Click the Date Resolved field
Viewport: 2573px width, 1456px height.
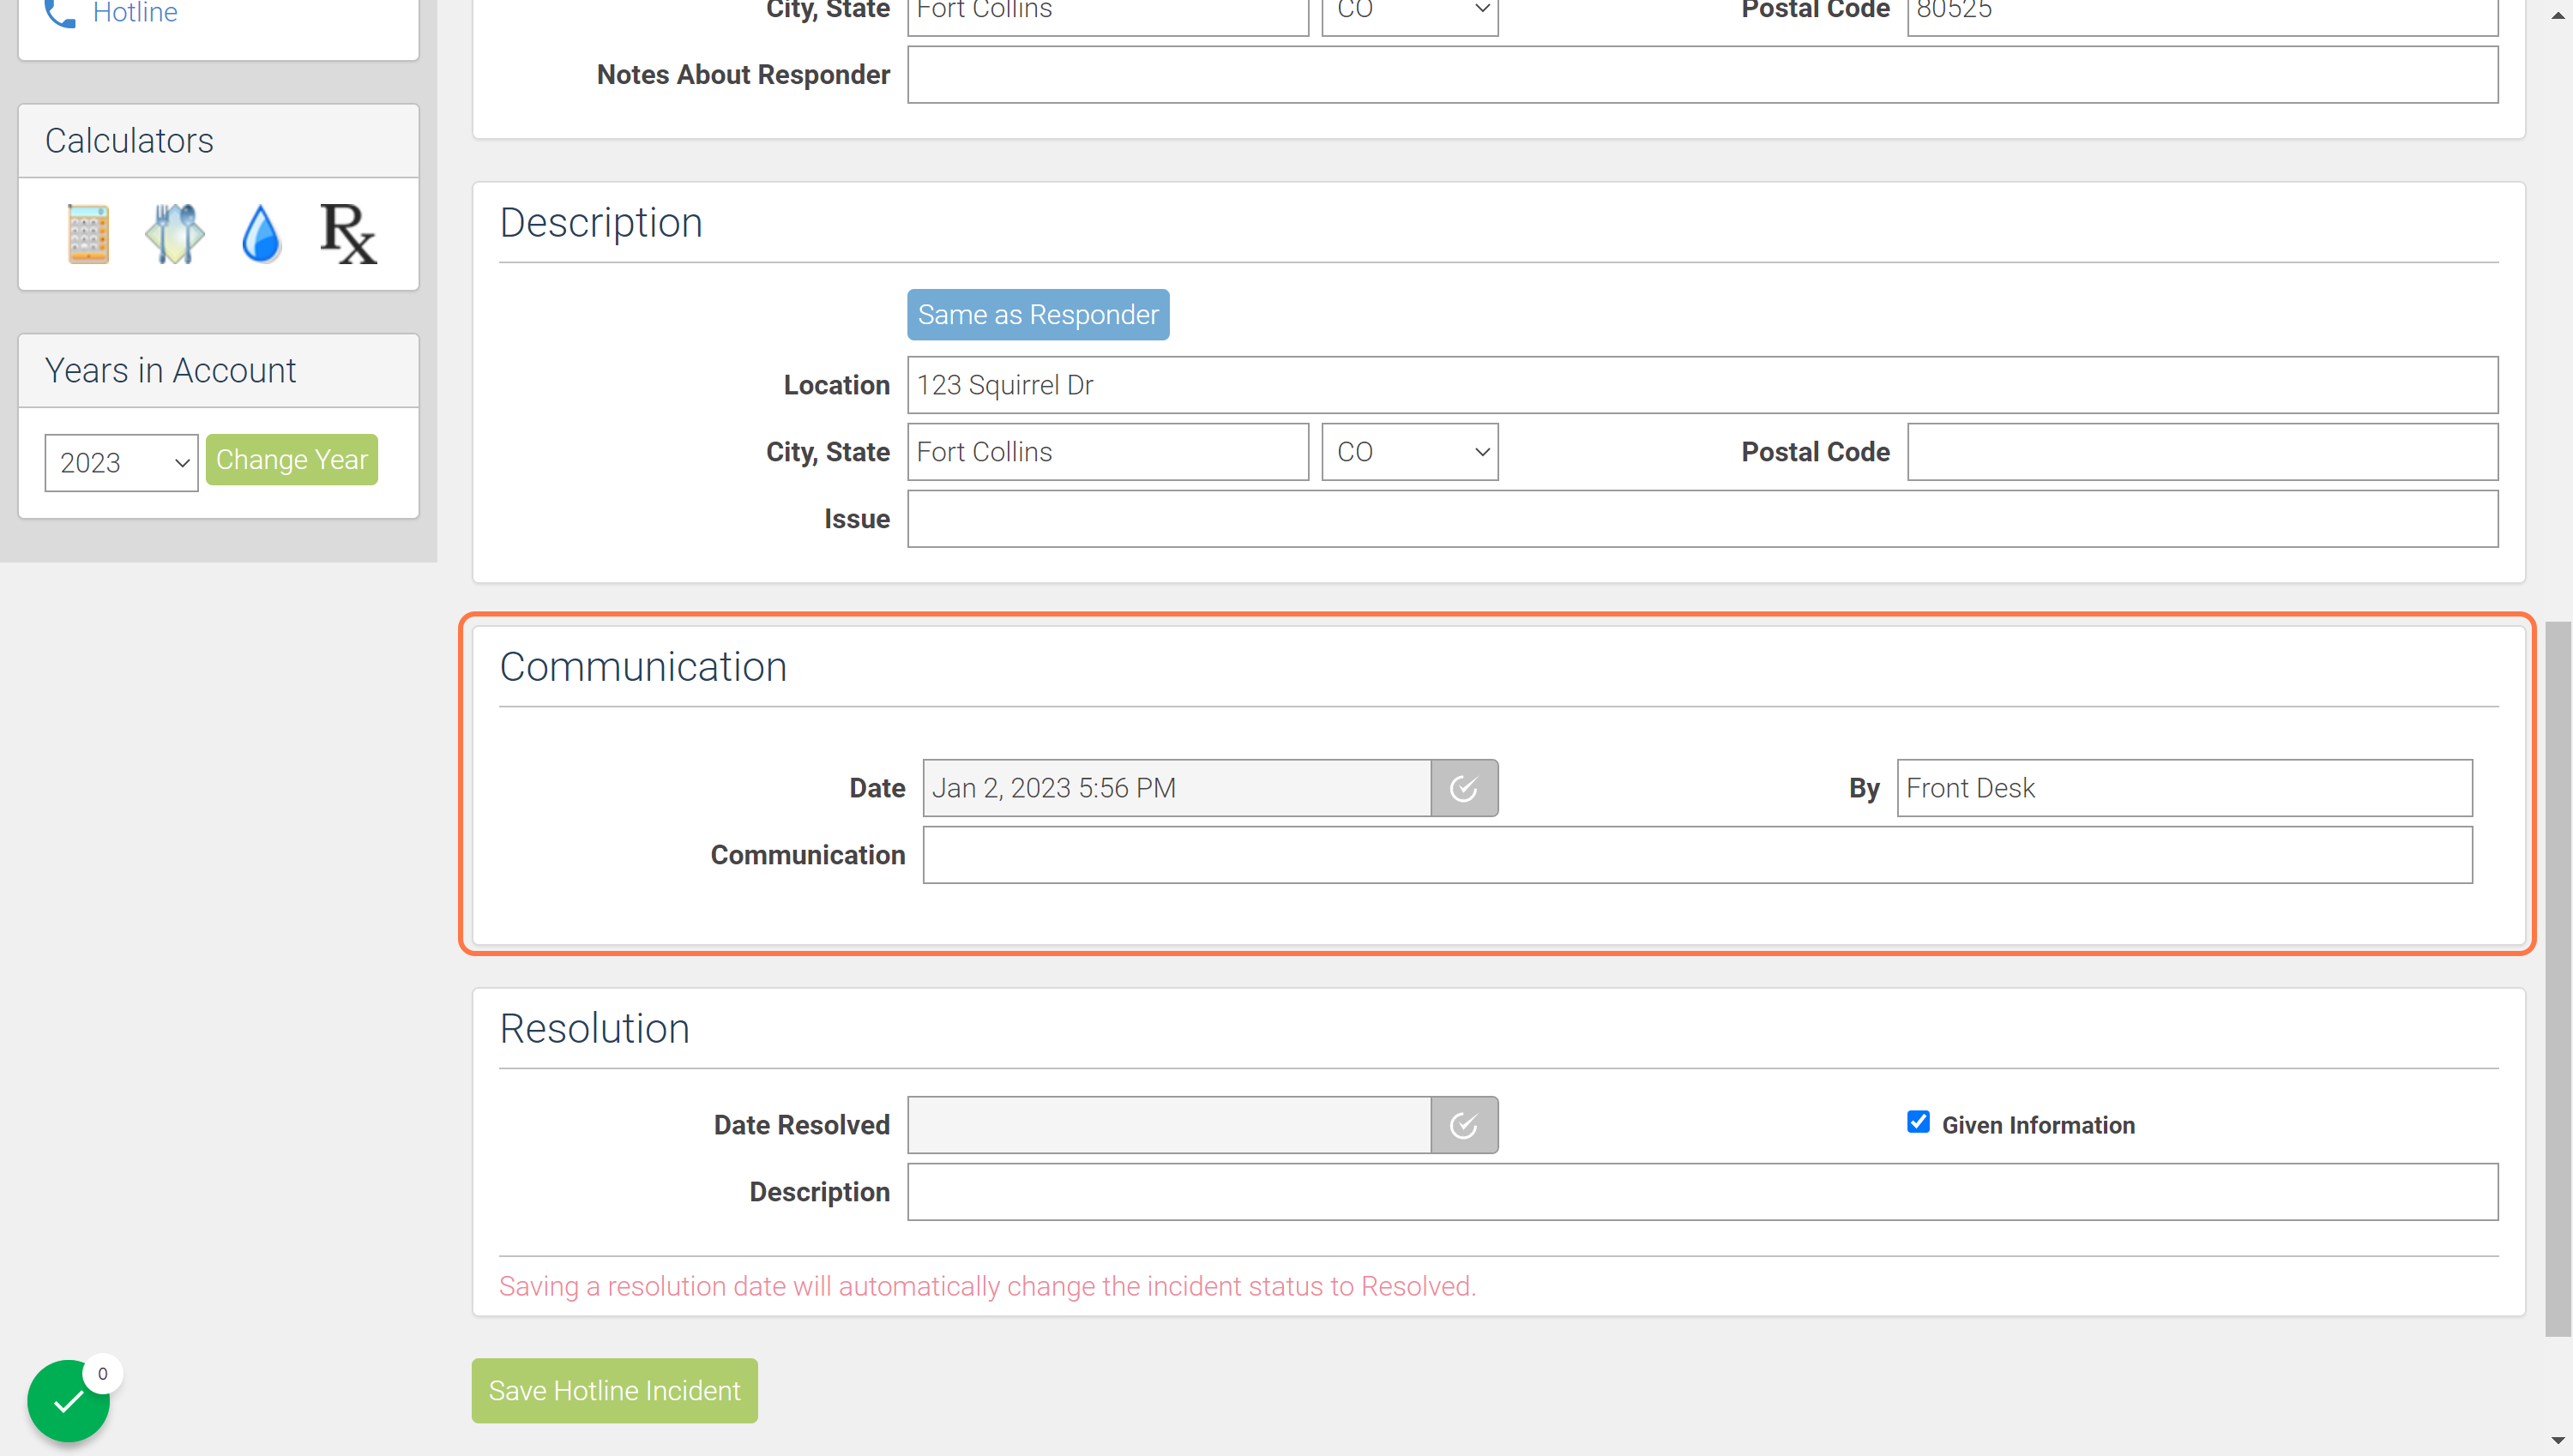pos(1169,1125)
